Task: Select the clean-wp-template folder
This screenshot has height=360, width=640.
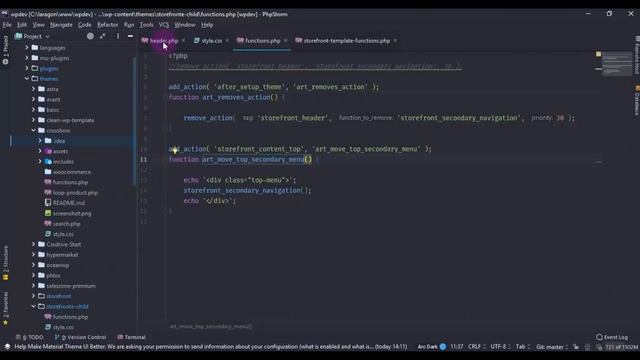Action: point(70,120)
